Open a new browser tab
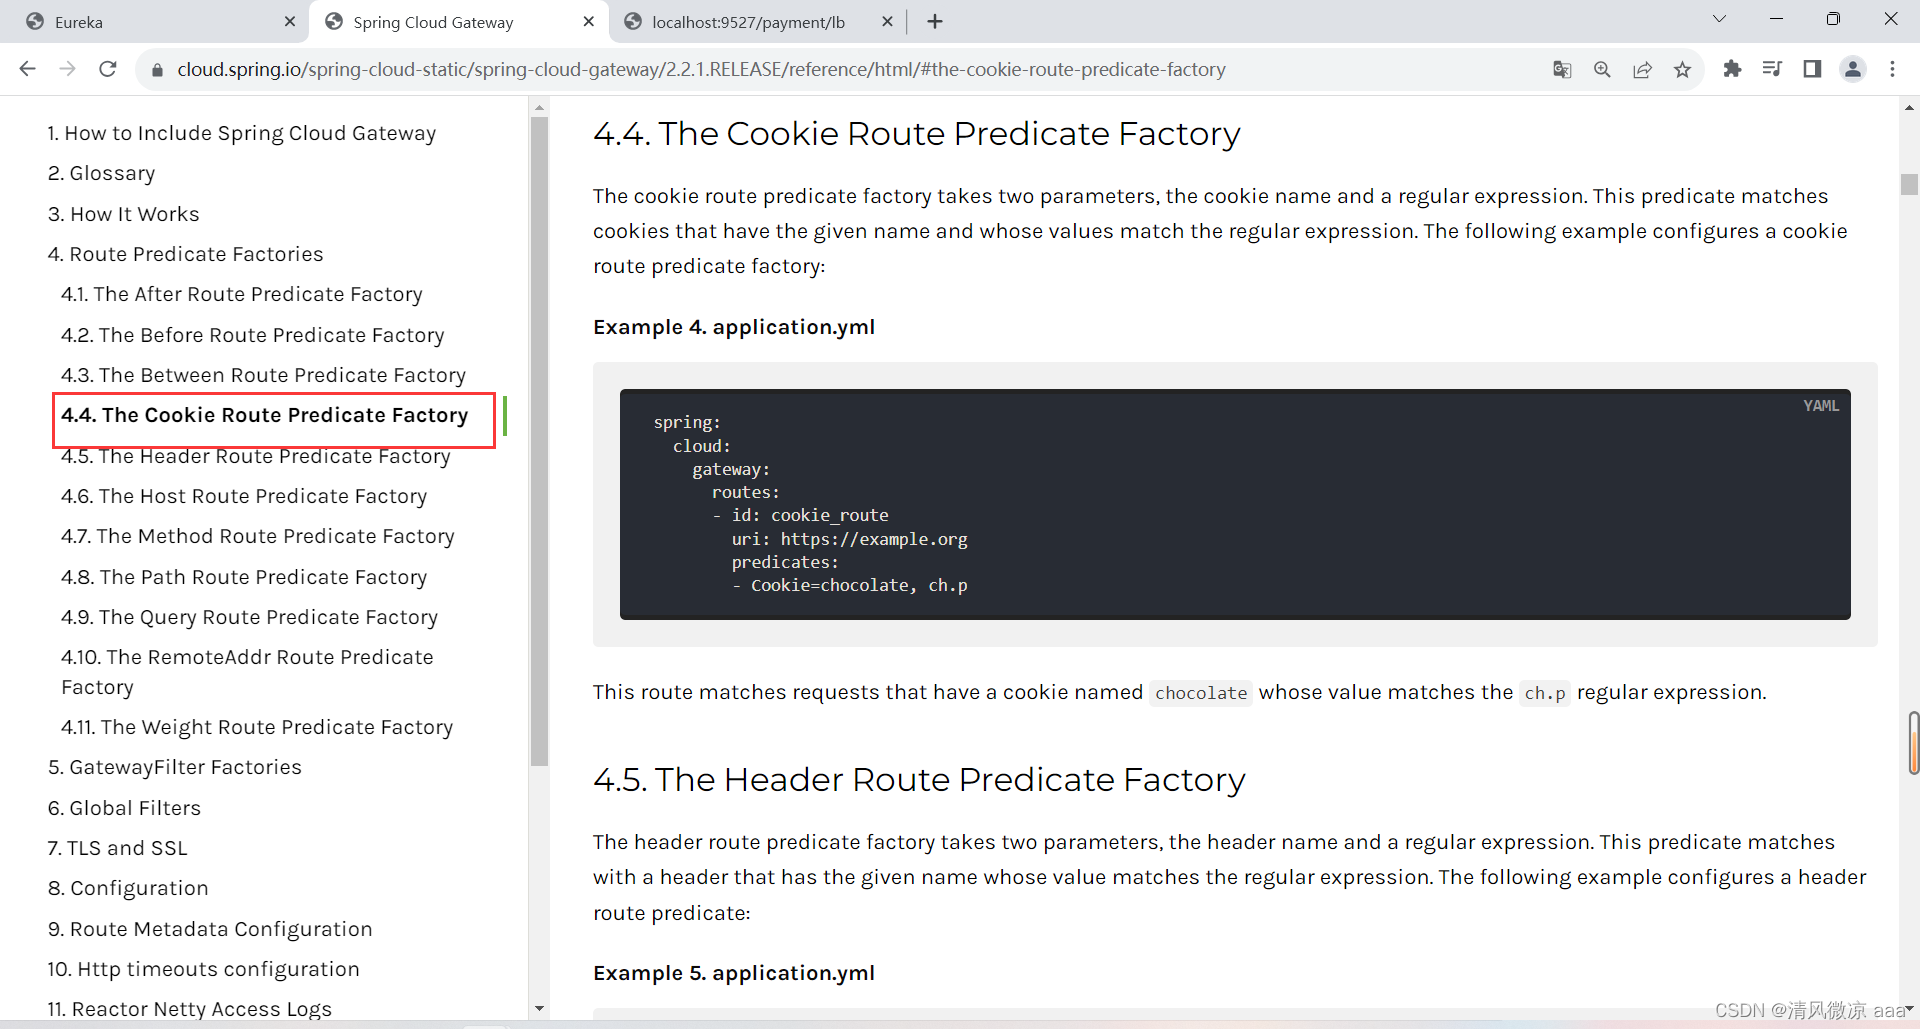1920x1029 pixels. 935,21
